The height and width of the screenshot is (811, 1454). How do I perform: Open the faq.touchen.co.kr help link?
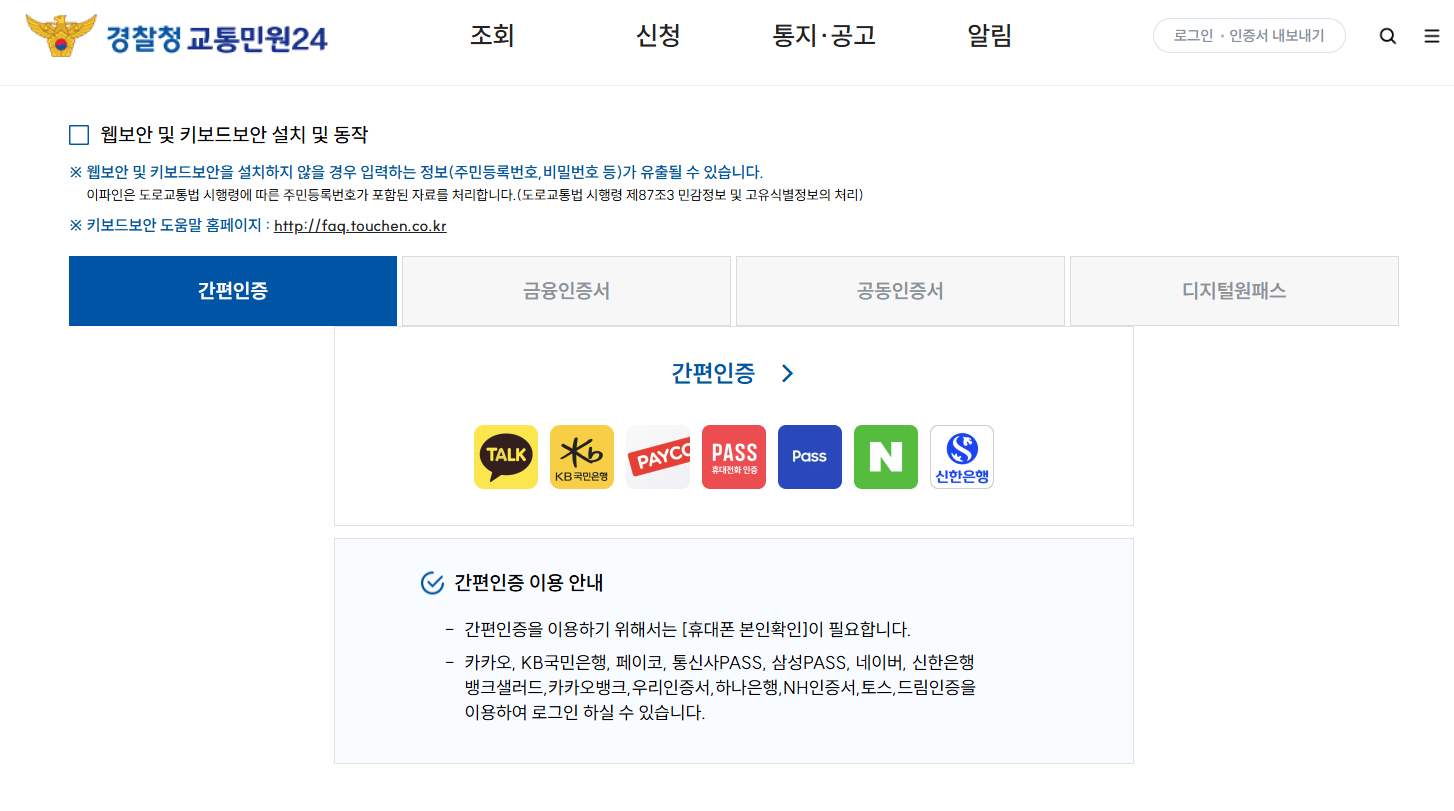click(360, 226)
